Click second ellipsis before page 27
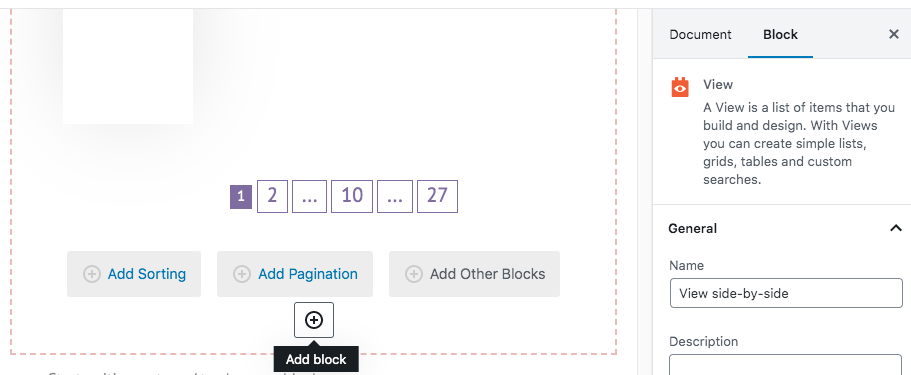 point(395,197)
